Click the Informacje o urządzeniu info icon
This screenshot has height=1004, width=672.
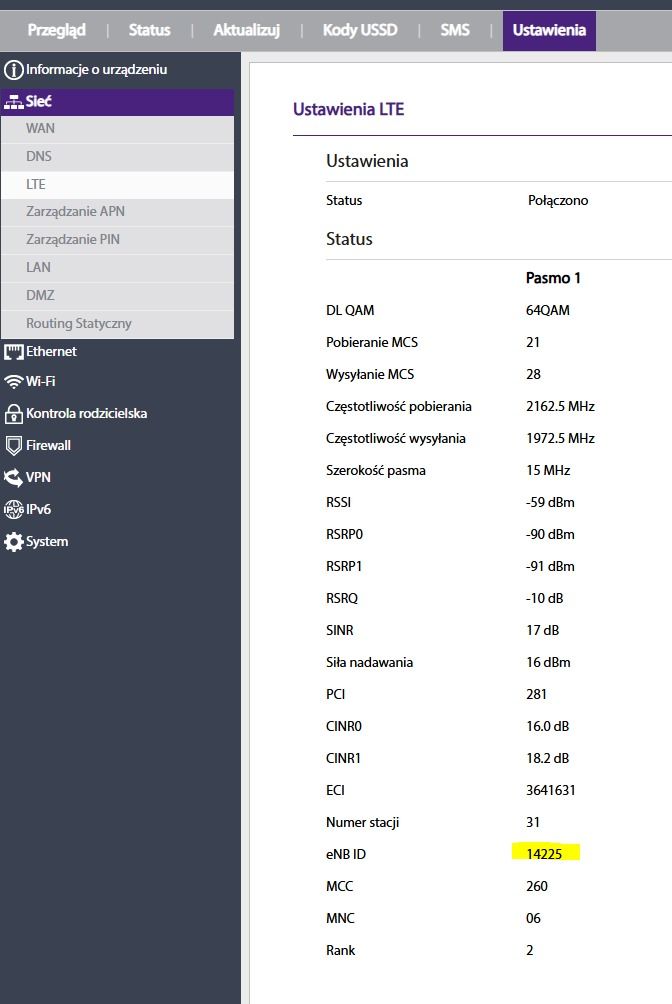pyautogui.click(x=13, y=70)
